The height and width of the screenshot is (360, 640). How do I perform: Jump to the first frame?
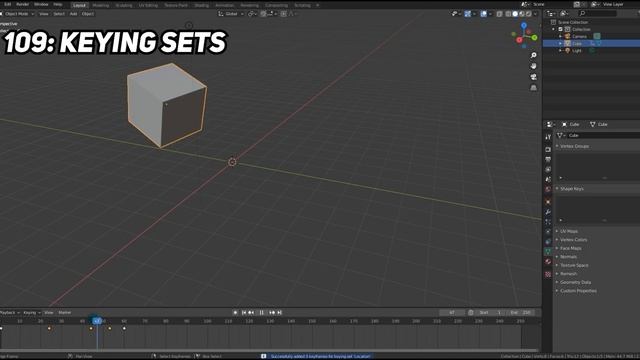pyautogui.click(x=244, y=313)
